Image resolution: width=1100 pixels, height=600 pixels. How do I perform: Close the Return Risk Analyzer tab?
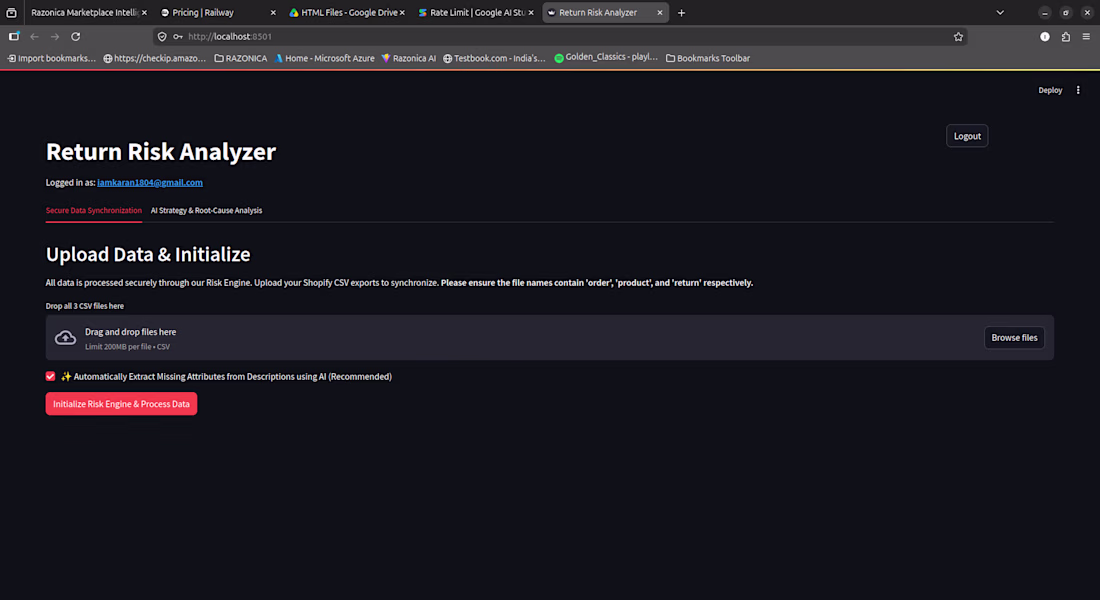point(659,13)
